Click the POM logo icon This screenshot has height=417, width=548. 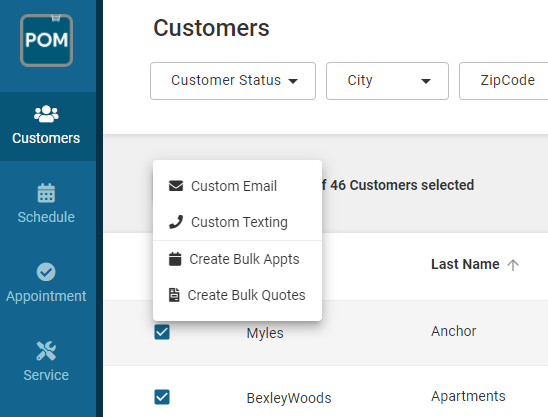click(x=46, y=40)
